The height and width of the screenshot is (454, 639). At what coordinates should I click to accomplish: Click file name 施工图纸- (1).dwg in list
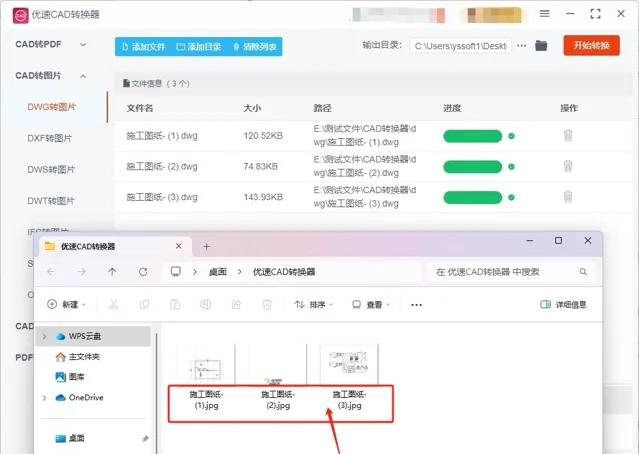coord(162,136)
